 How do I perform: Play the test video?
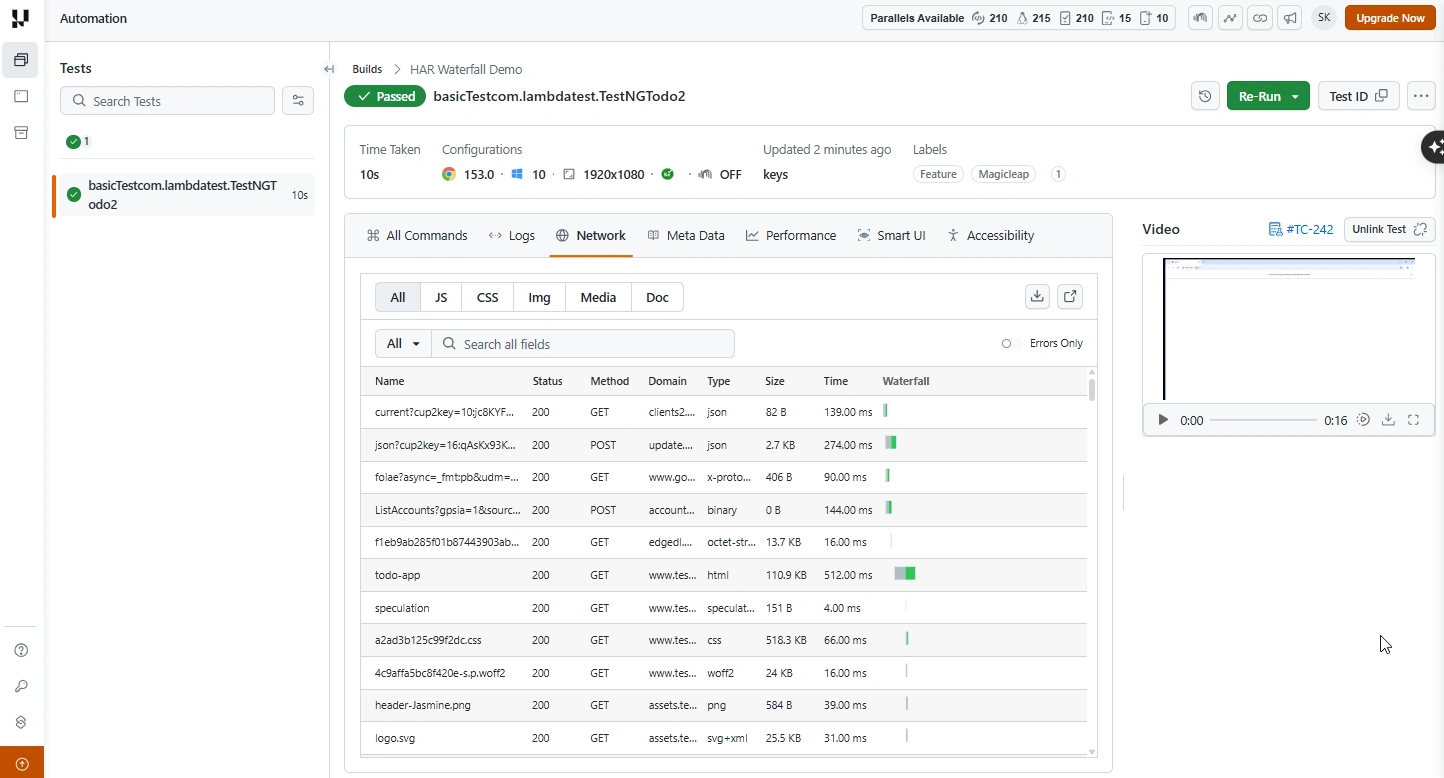(x=1162, y=420)
